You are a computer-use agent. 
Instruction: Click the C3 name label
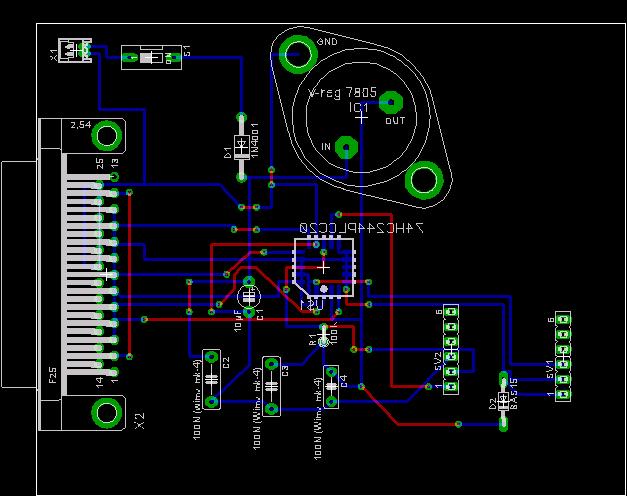tap(285, 371)
